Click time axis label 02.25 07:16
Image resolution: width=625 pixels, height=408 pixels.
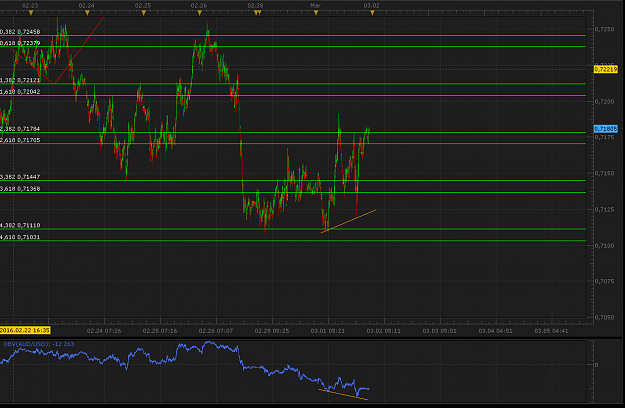click(x=160, y=331)
